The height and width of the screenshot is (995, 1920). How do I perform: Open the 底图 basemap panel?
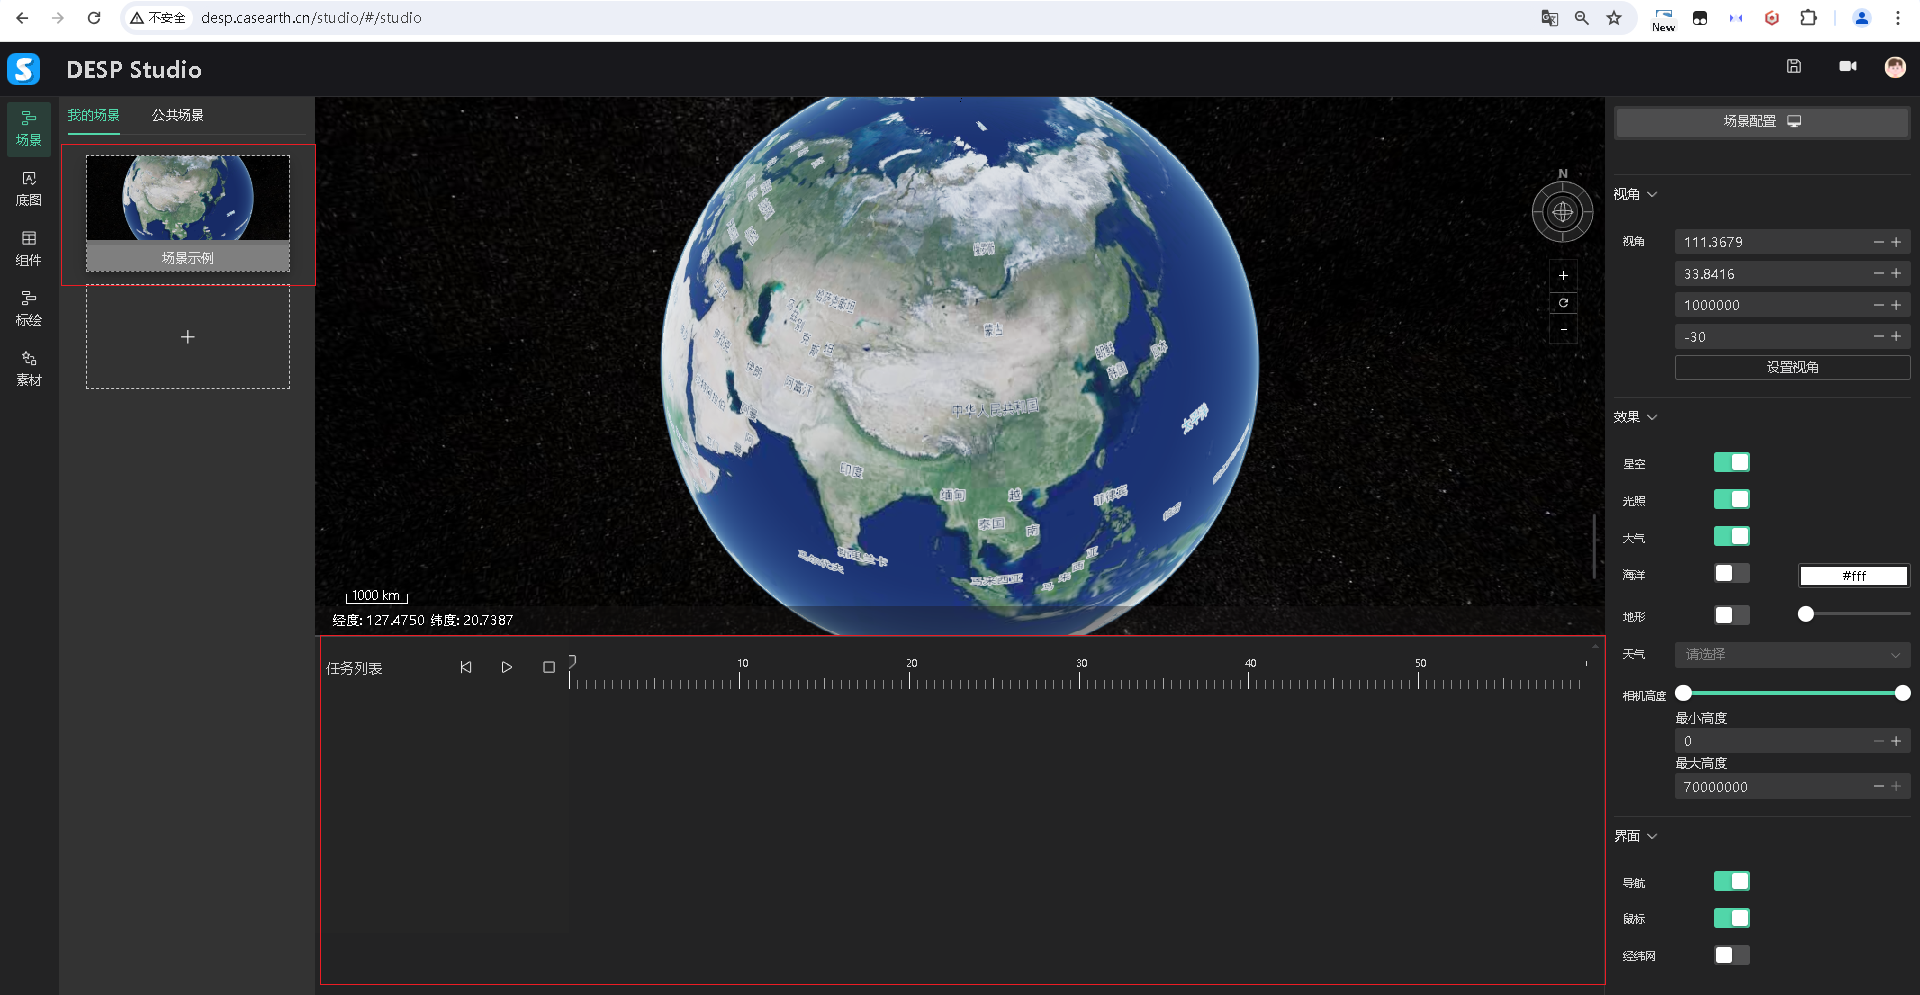29,188
